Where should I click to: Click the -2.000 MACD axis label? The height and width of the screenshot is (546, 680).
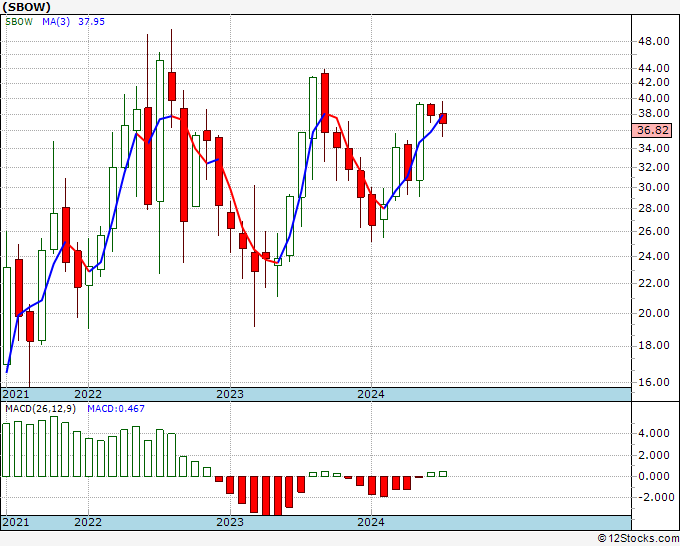(x=652, y=497)
